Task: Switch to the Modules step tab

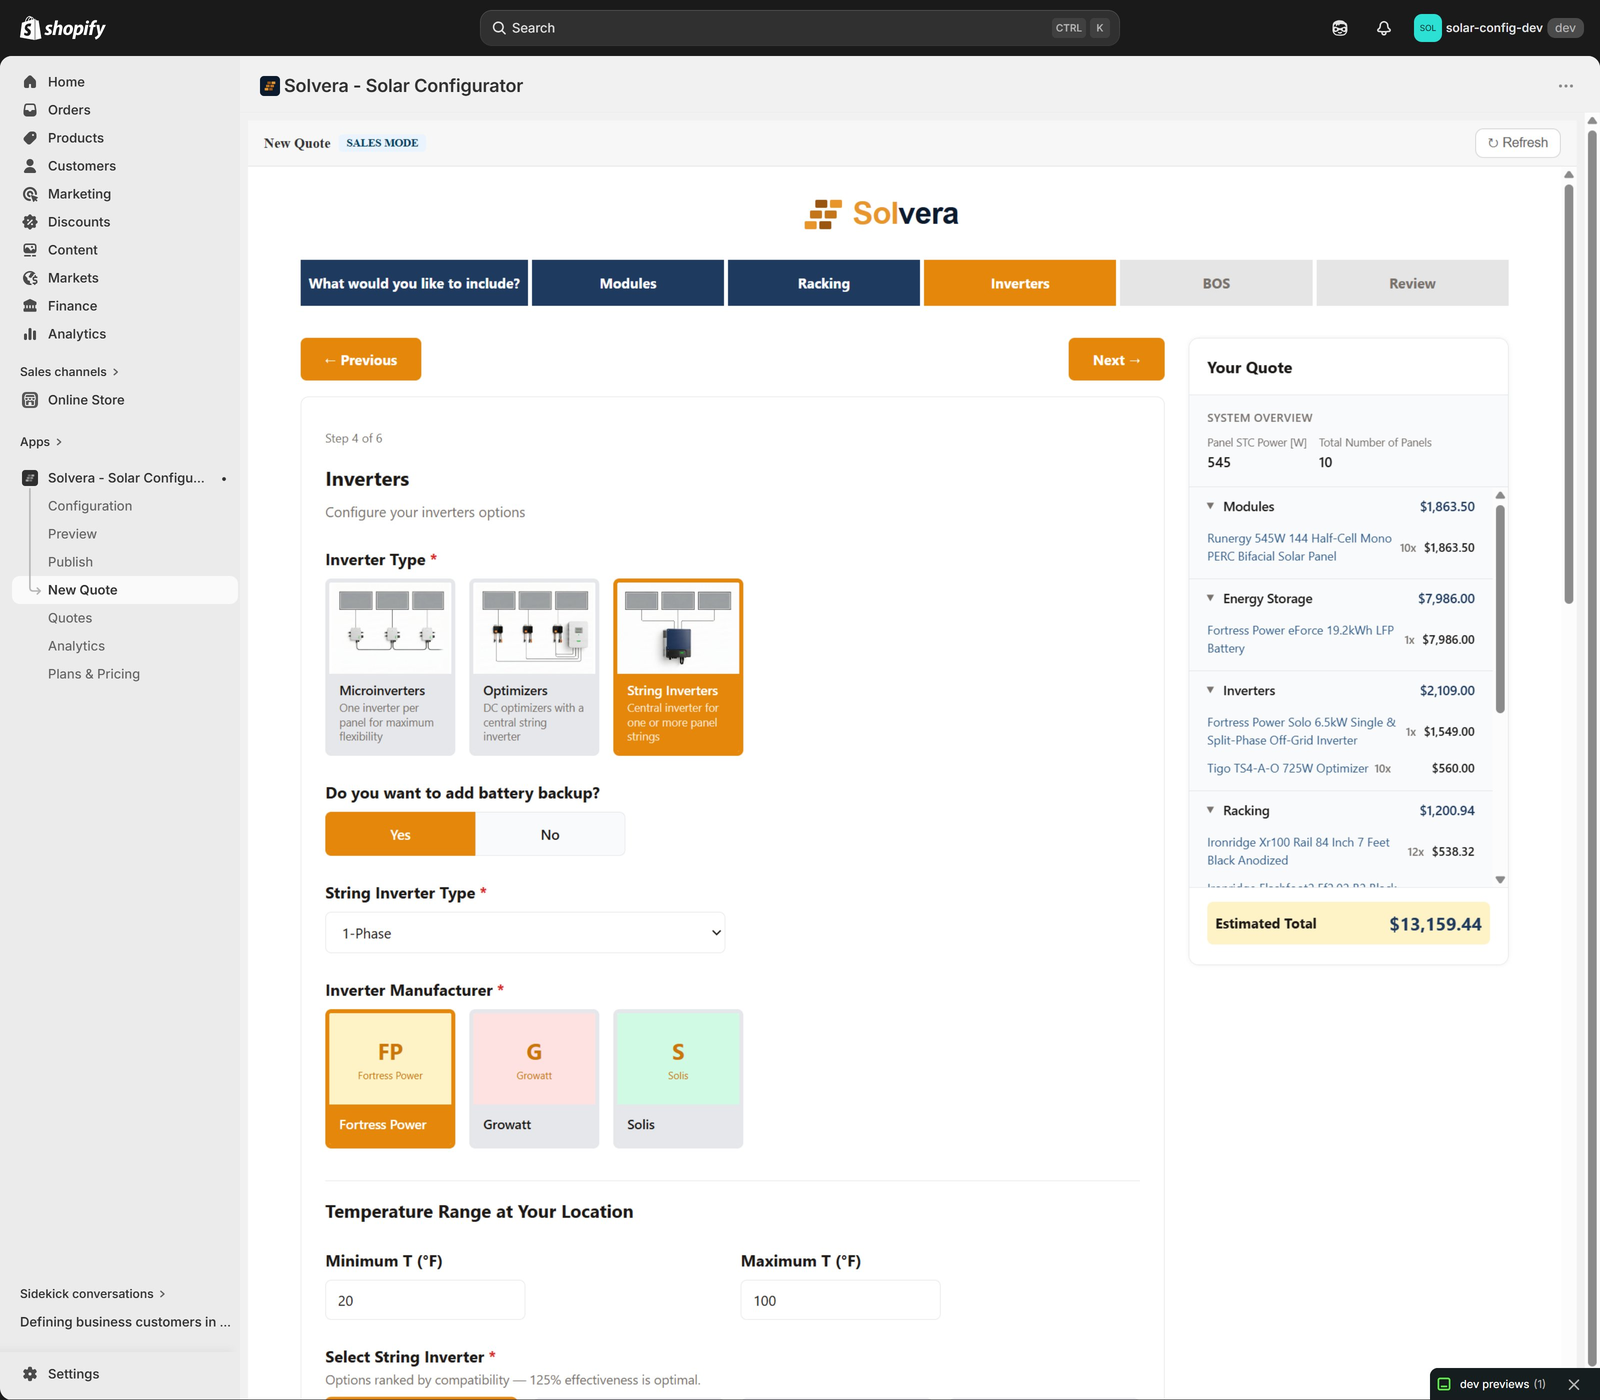Action: tap(628, 283)
